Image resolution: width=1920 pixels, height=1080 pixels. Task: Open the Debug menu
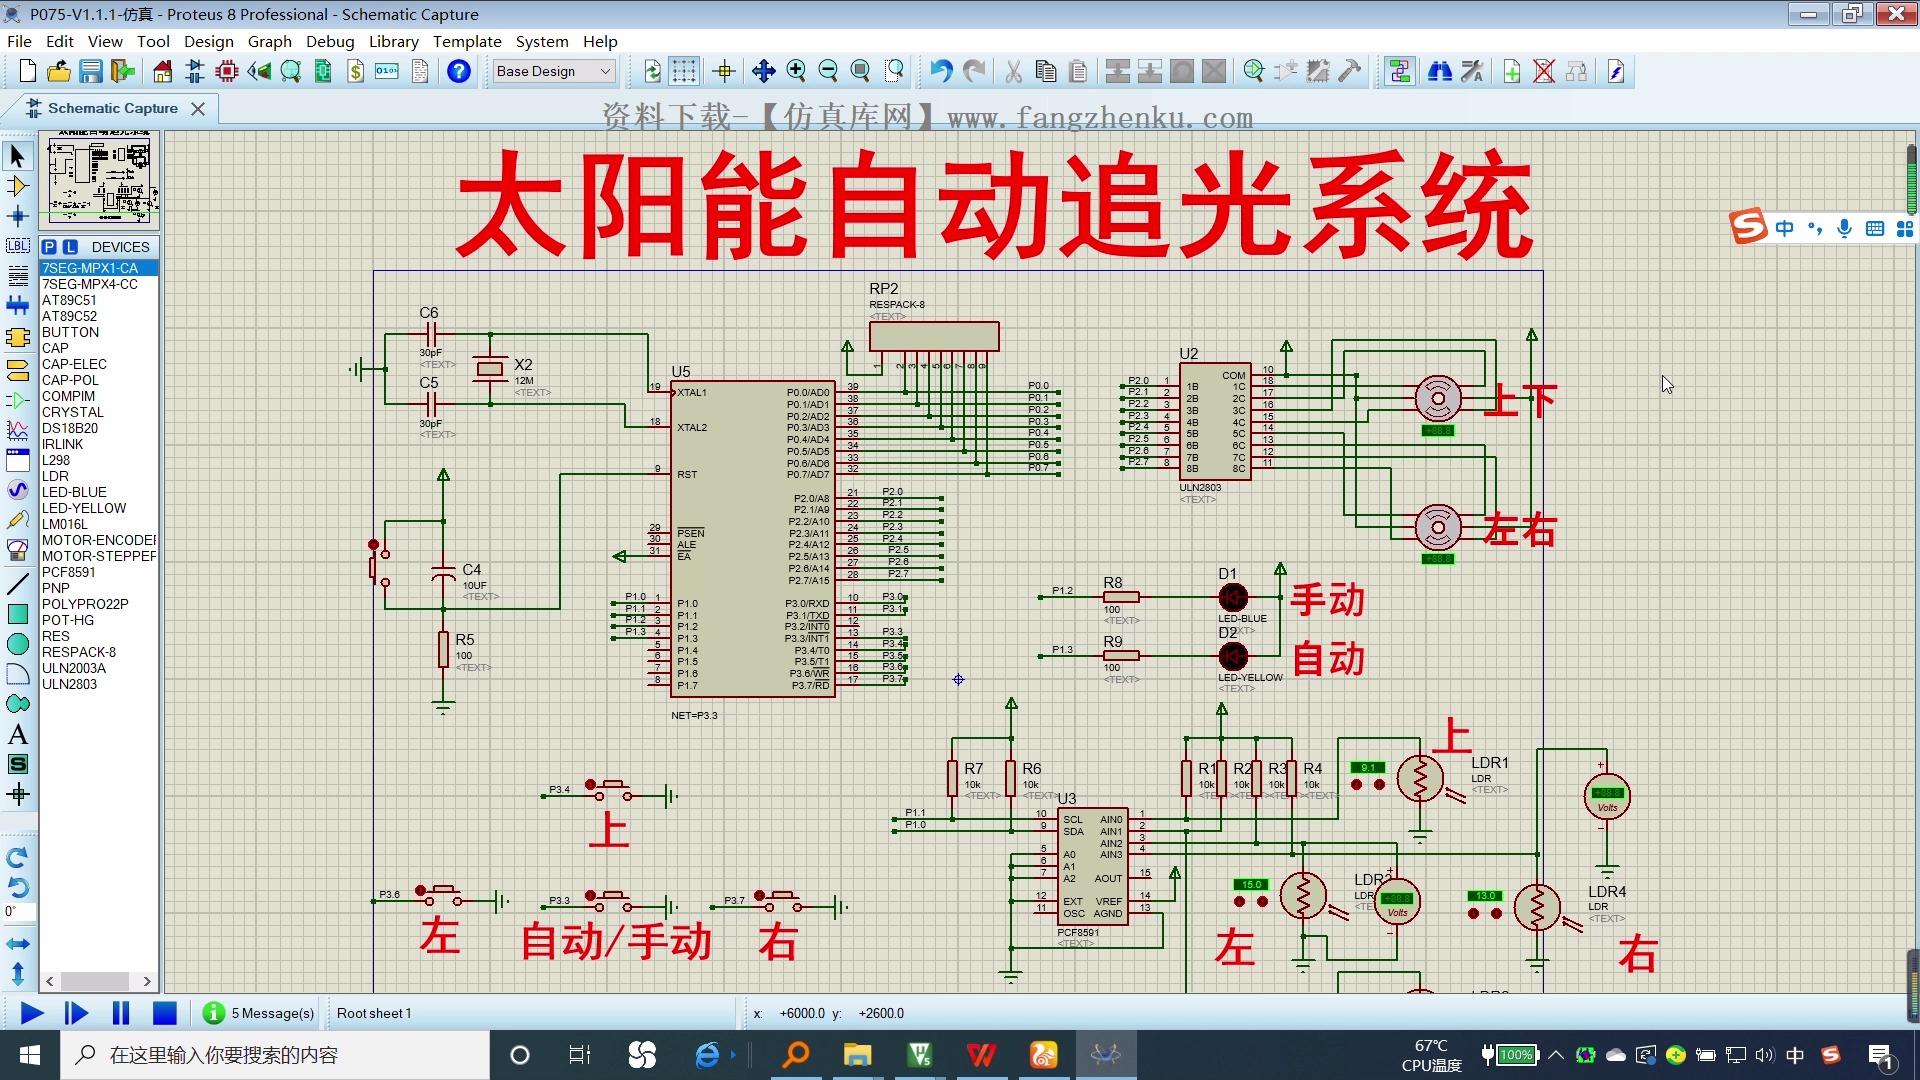click(331, 41)
